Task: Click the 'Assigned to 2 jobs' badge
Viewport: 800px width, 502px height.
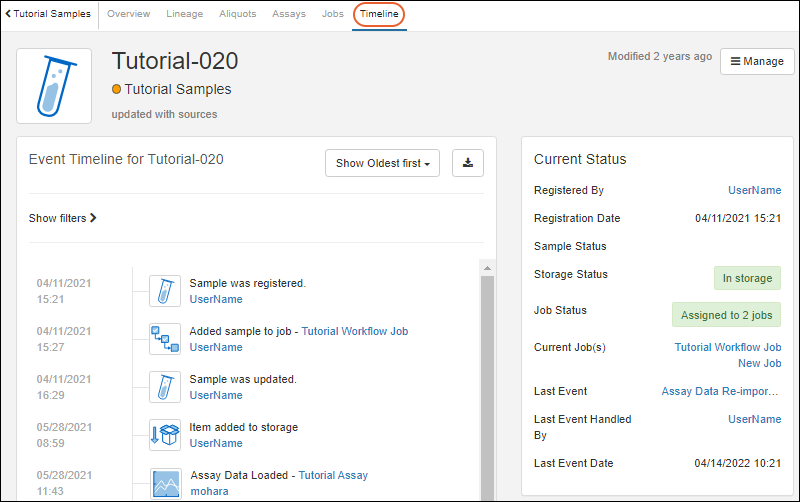Action: pyautogui.click(x=726, y=315)
